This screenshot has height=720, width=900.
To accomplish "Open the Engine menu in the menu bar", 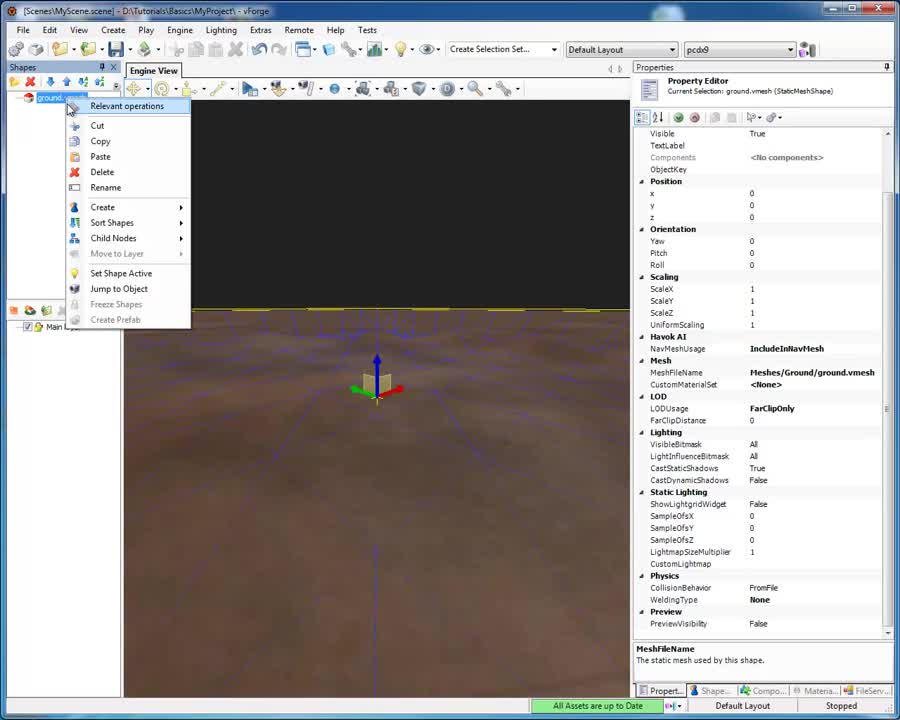I will 179,30.
